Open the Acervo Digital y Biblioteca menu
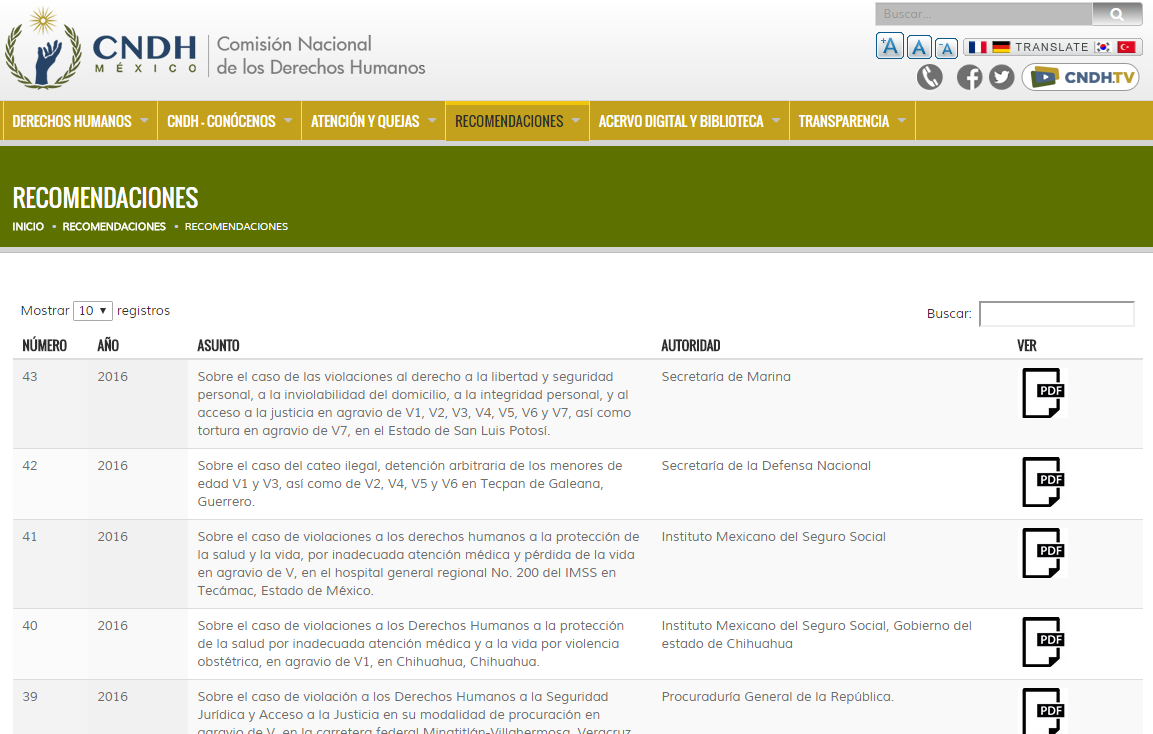This screenshot has width=1153, height=734. pos(688,121)
